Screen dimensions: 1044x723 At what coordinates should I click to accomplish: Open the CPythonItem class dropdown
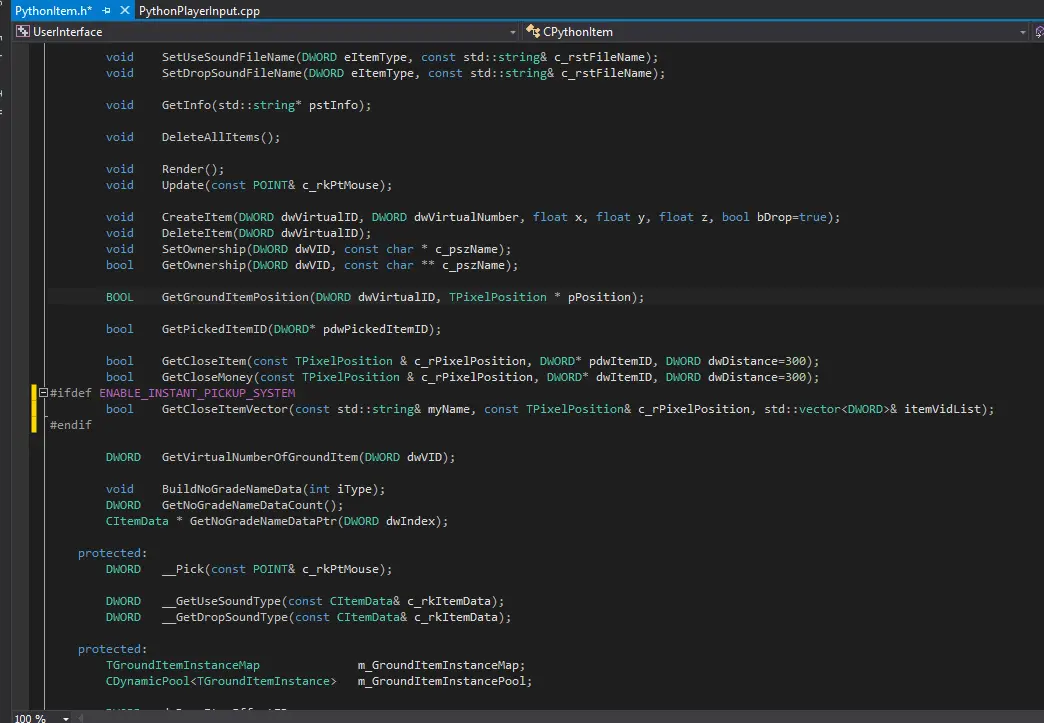1022,32
